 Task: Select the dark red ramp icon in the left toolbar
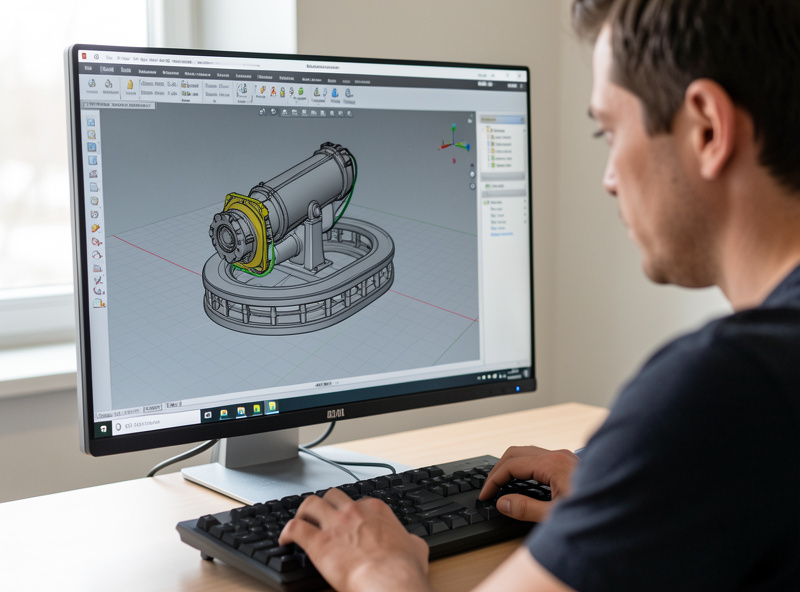coord(93,174)
